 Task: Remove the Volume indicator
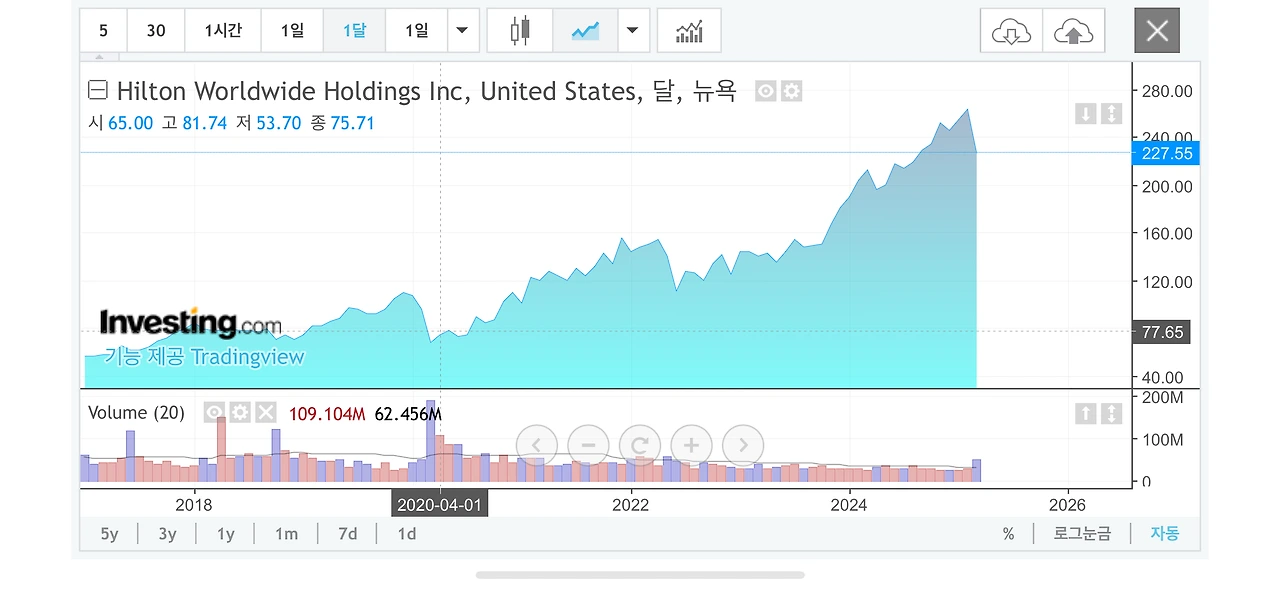click(265, 413)
